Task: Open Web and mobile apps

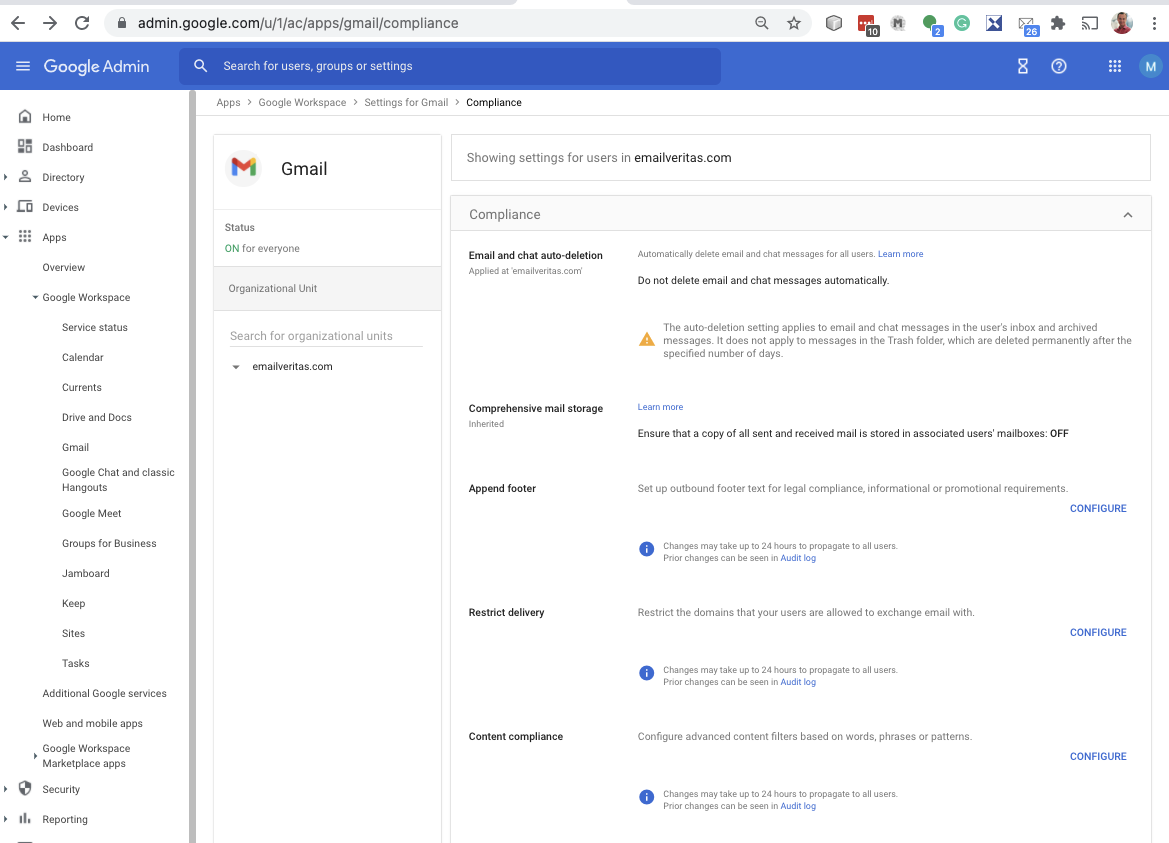Action: click(92, 723)
